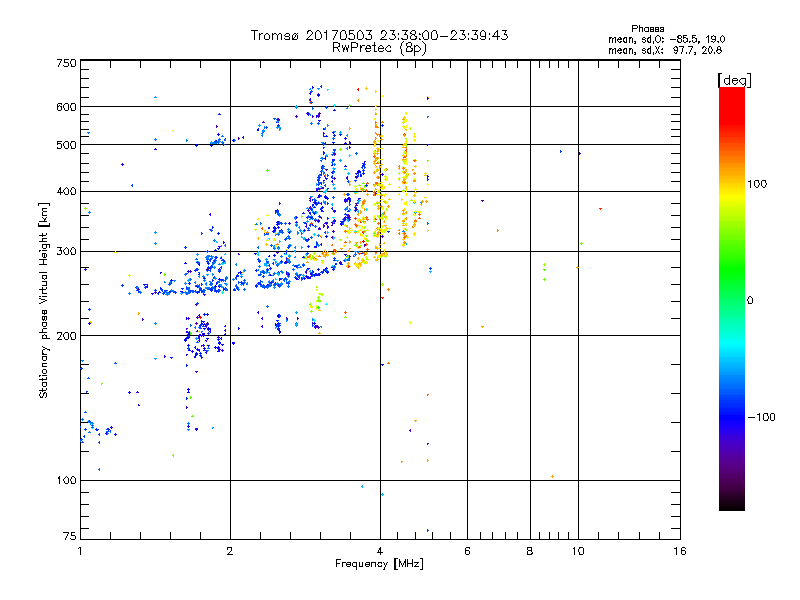The width and height of the screenshot is (800, 600).
Task: Click the Phases header in the statistics block
Action: (648, 28)
